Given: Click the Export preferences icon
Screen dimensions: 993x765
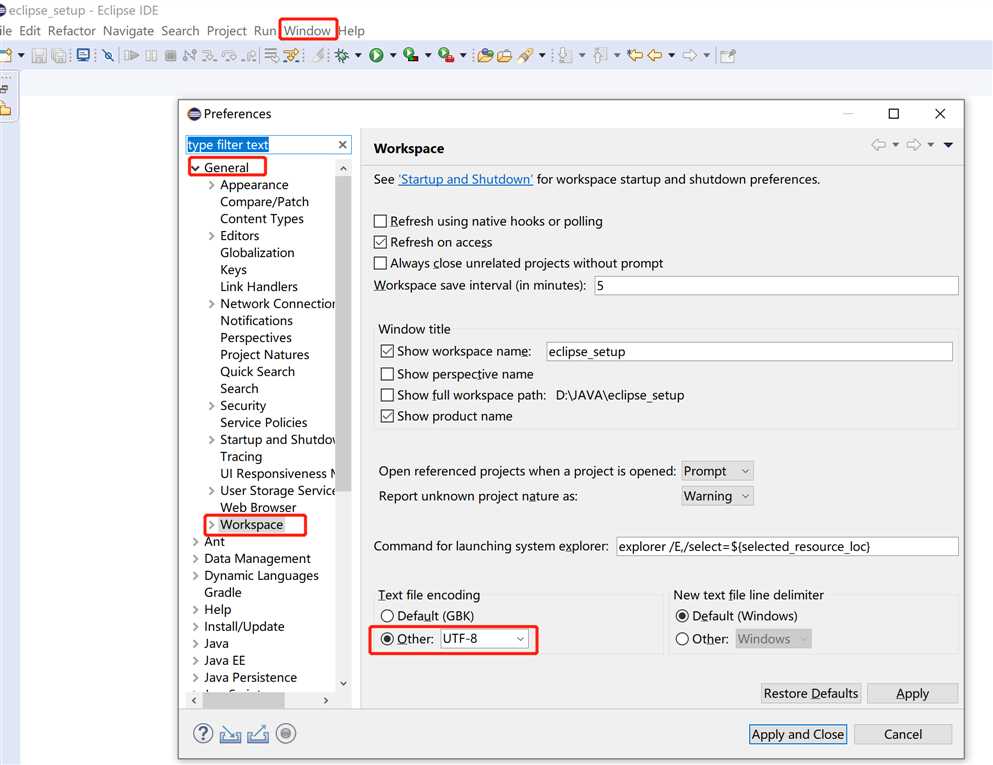Looking at the screenshot, I should pos(258,734).
